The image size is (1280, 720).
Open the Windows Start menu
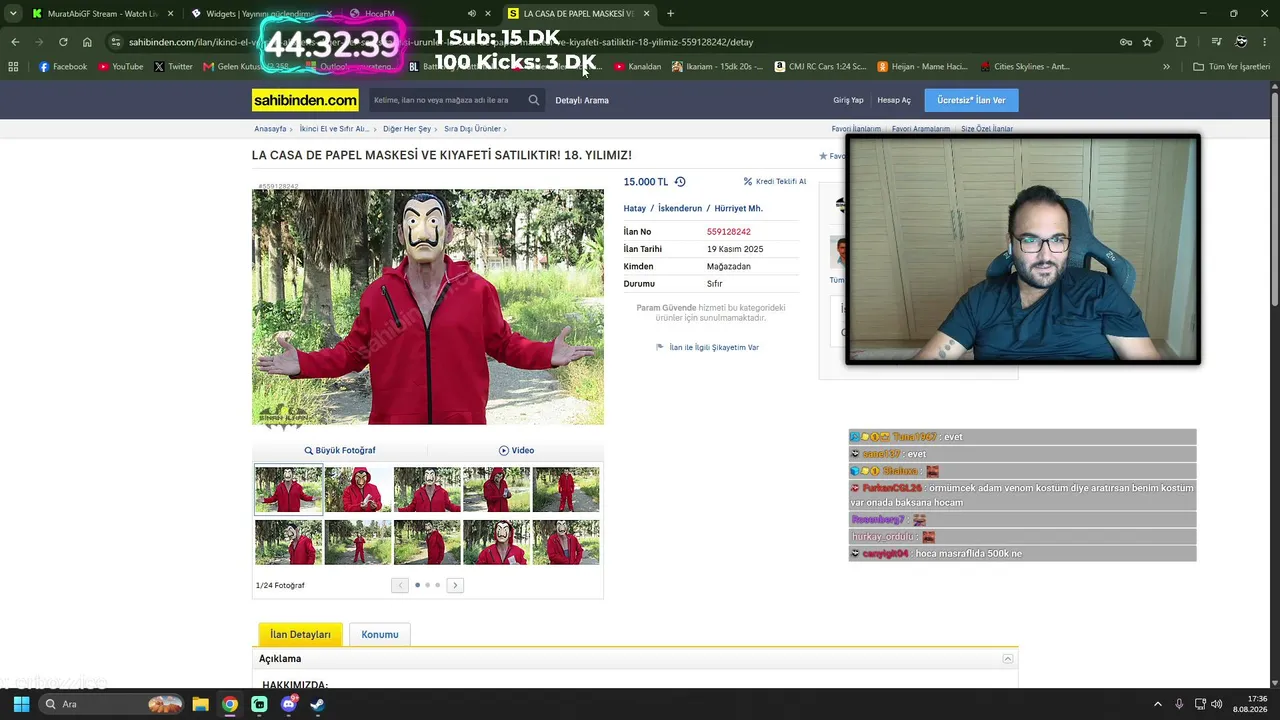[x=21, y=704]
